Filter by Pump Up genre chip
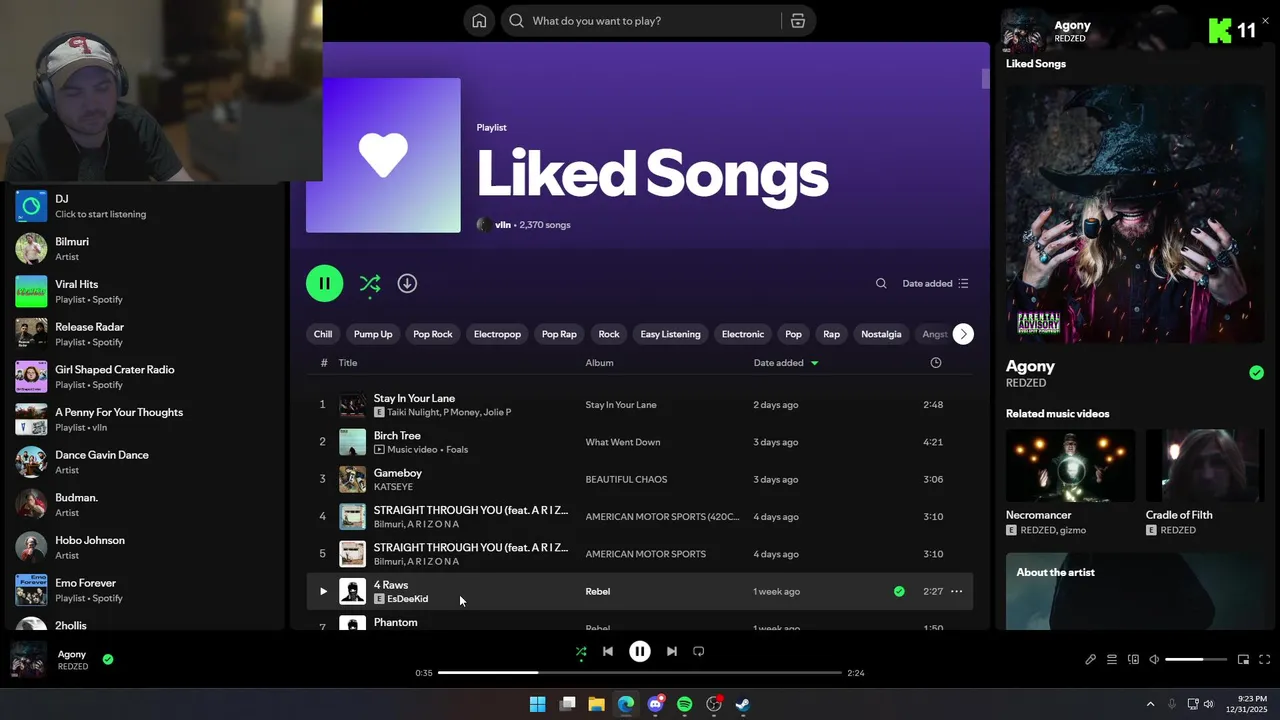 click(x=373, y=334)
